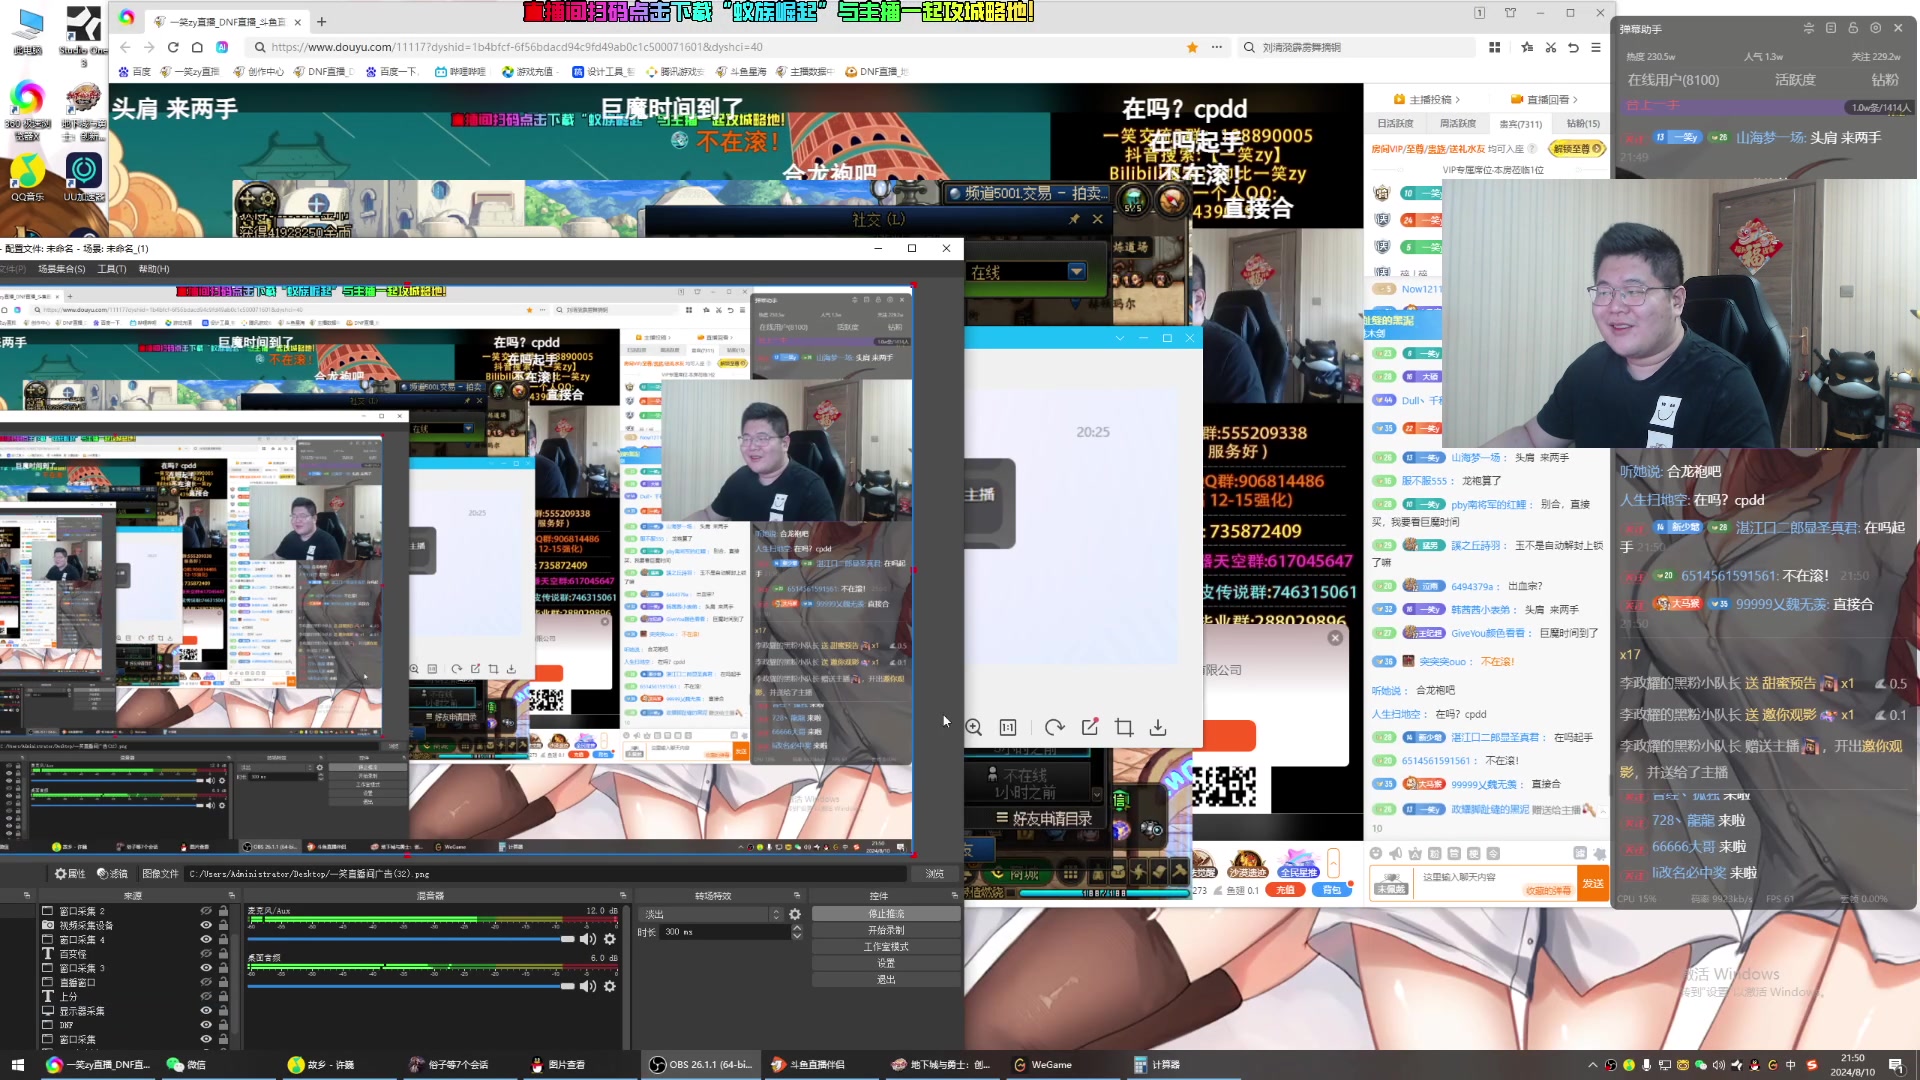
Task: Send chat message with 发送 button
Action: click(1593, 883)
